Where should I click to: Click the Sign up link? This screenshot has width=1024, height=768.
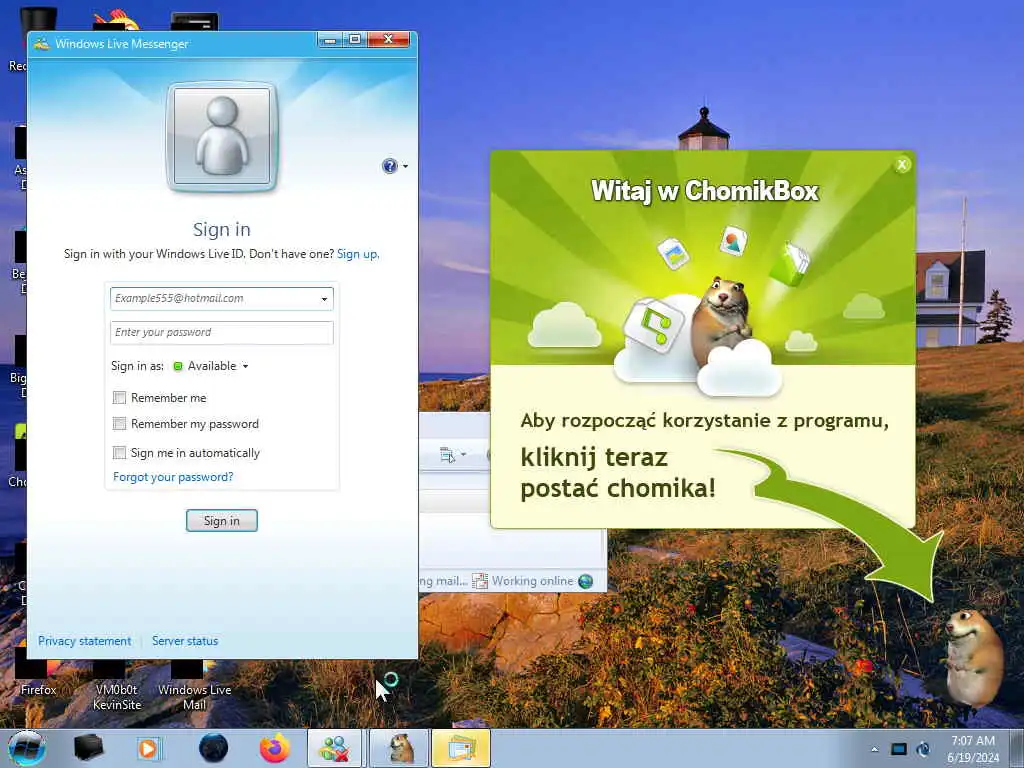click(x=357, y=254)
